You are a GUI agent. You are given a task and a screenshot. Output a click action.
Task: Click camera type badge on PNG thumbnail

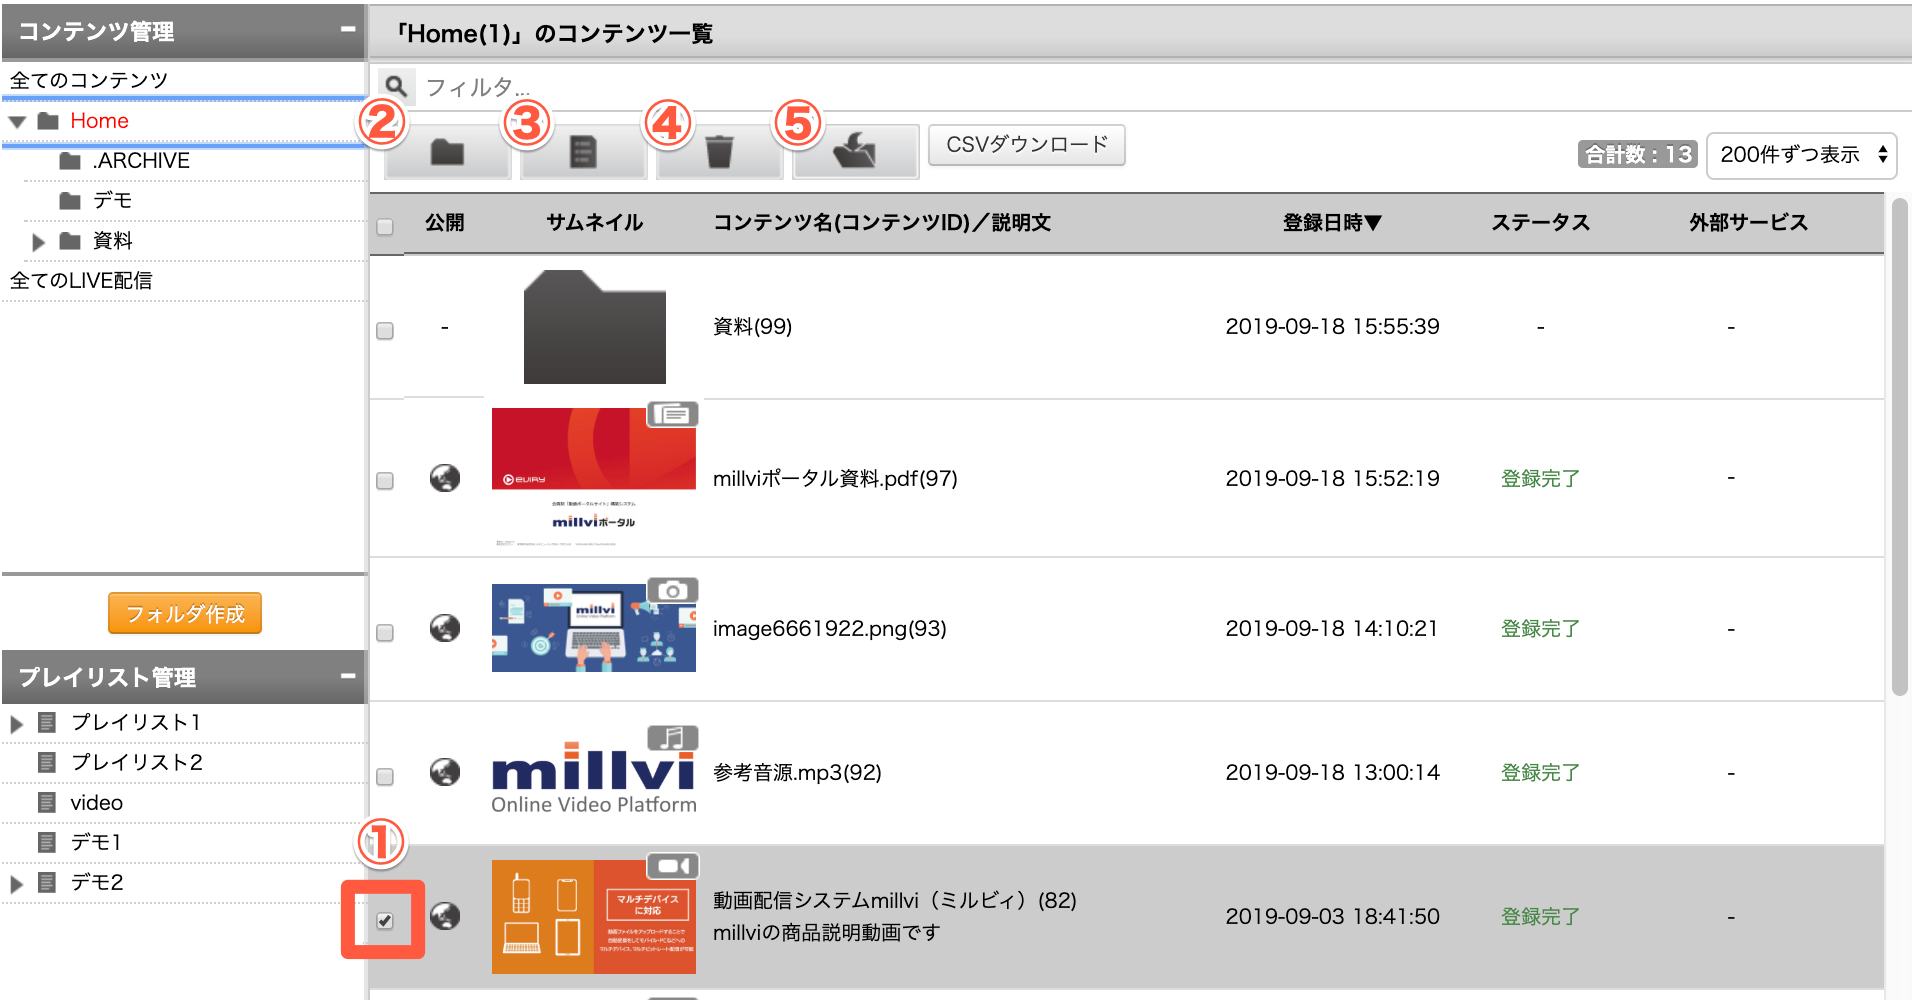click(673, 590)
